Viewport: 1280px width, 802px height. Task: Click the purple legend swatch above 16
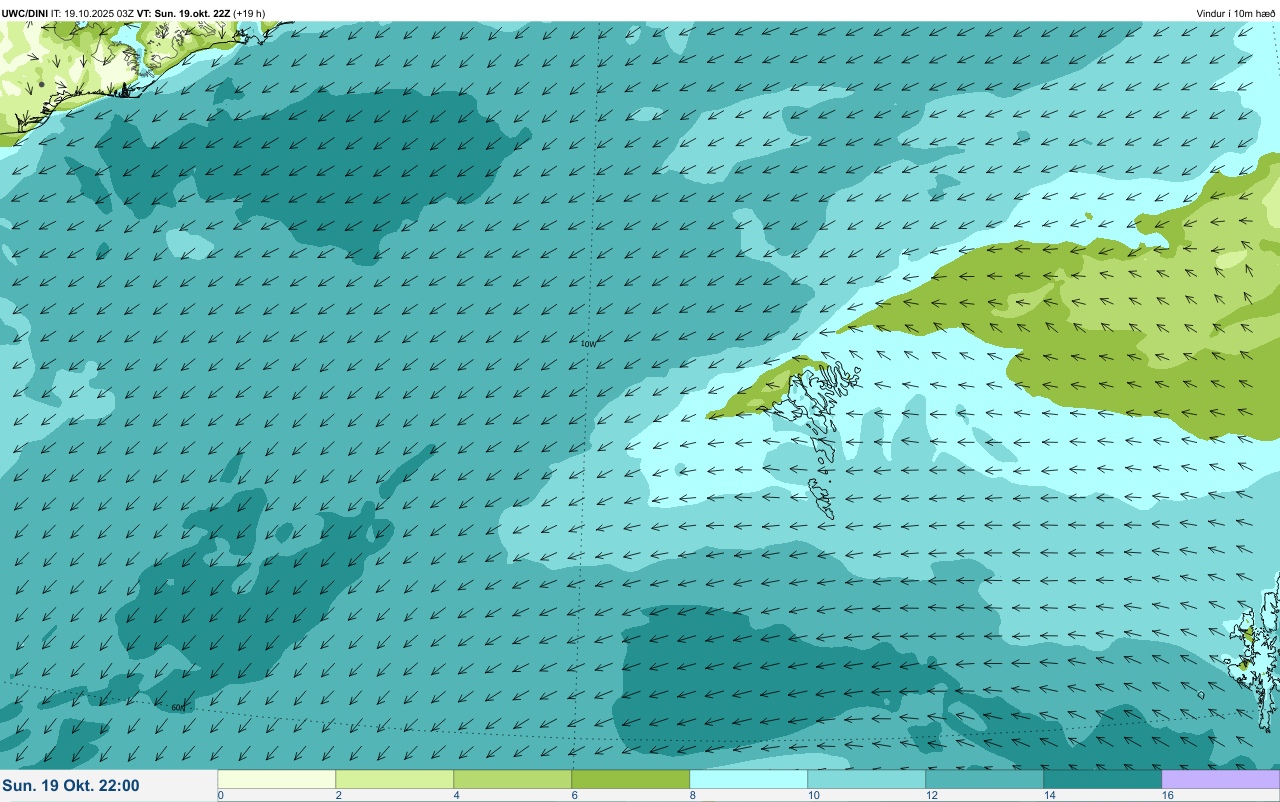click(x=1220, y=779)
